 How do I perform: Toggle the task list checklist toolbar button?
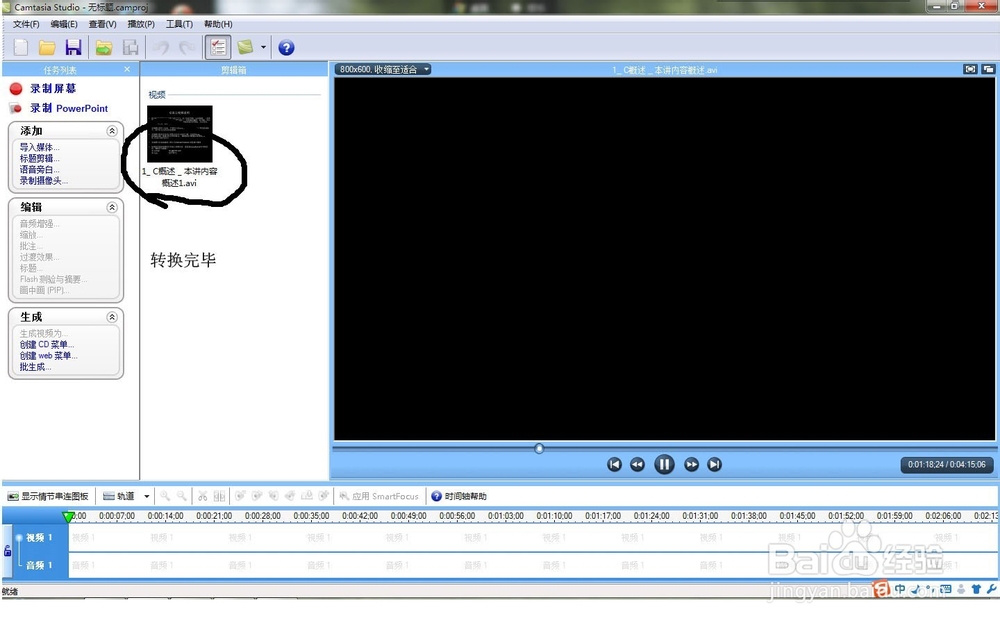point(217,47)
